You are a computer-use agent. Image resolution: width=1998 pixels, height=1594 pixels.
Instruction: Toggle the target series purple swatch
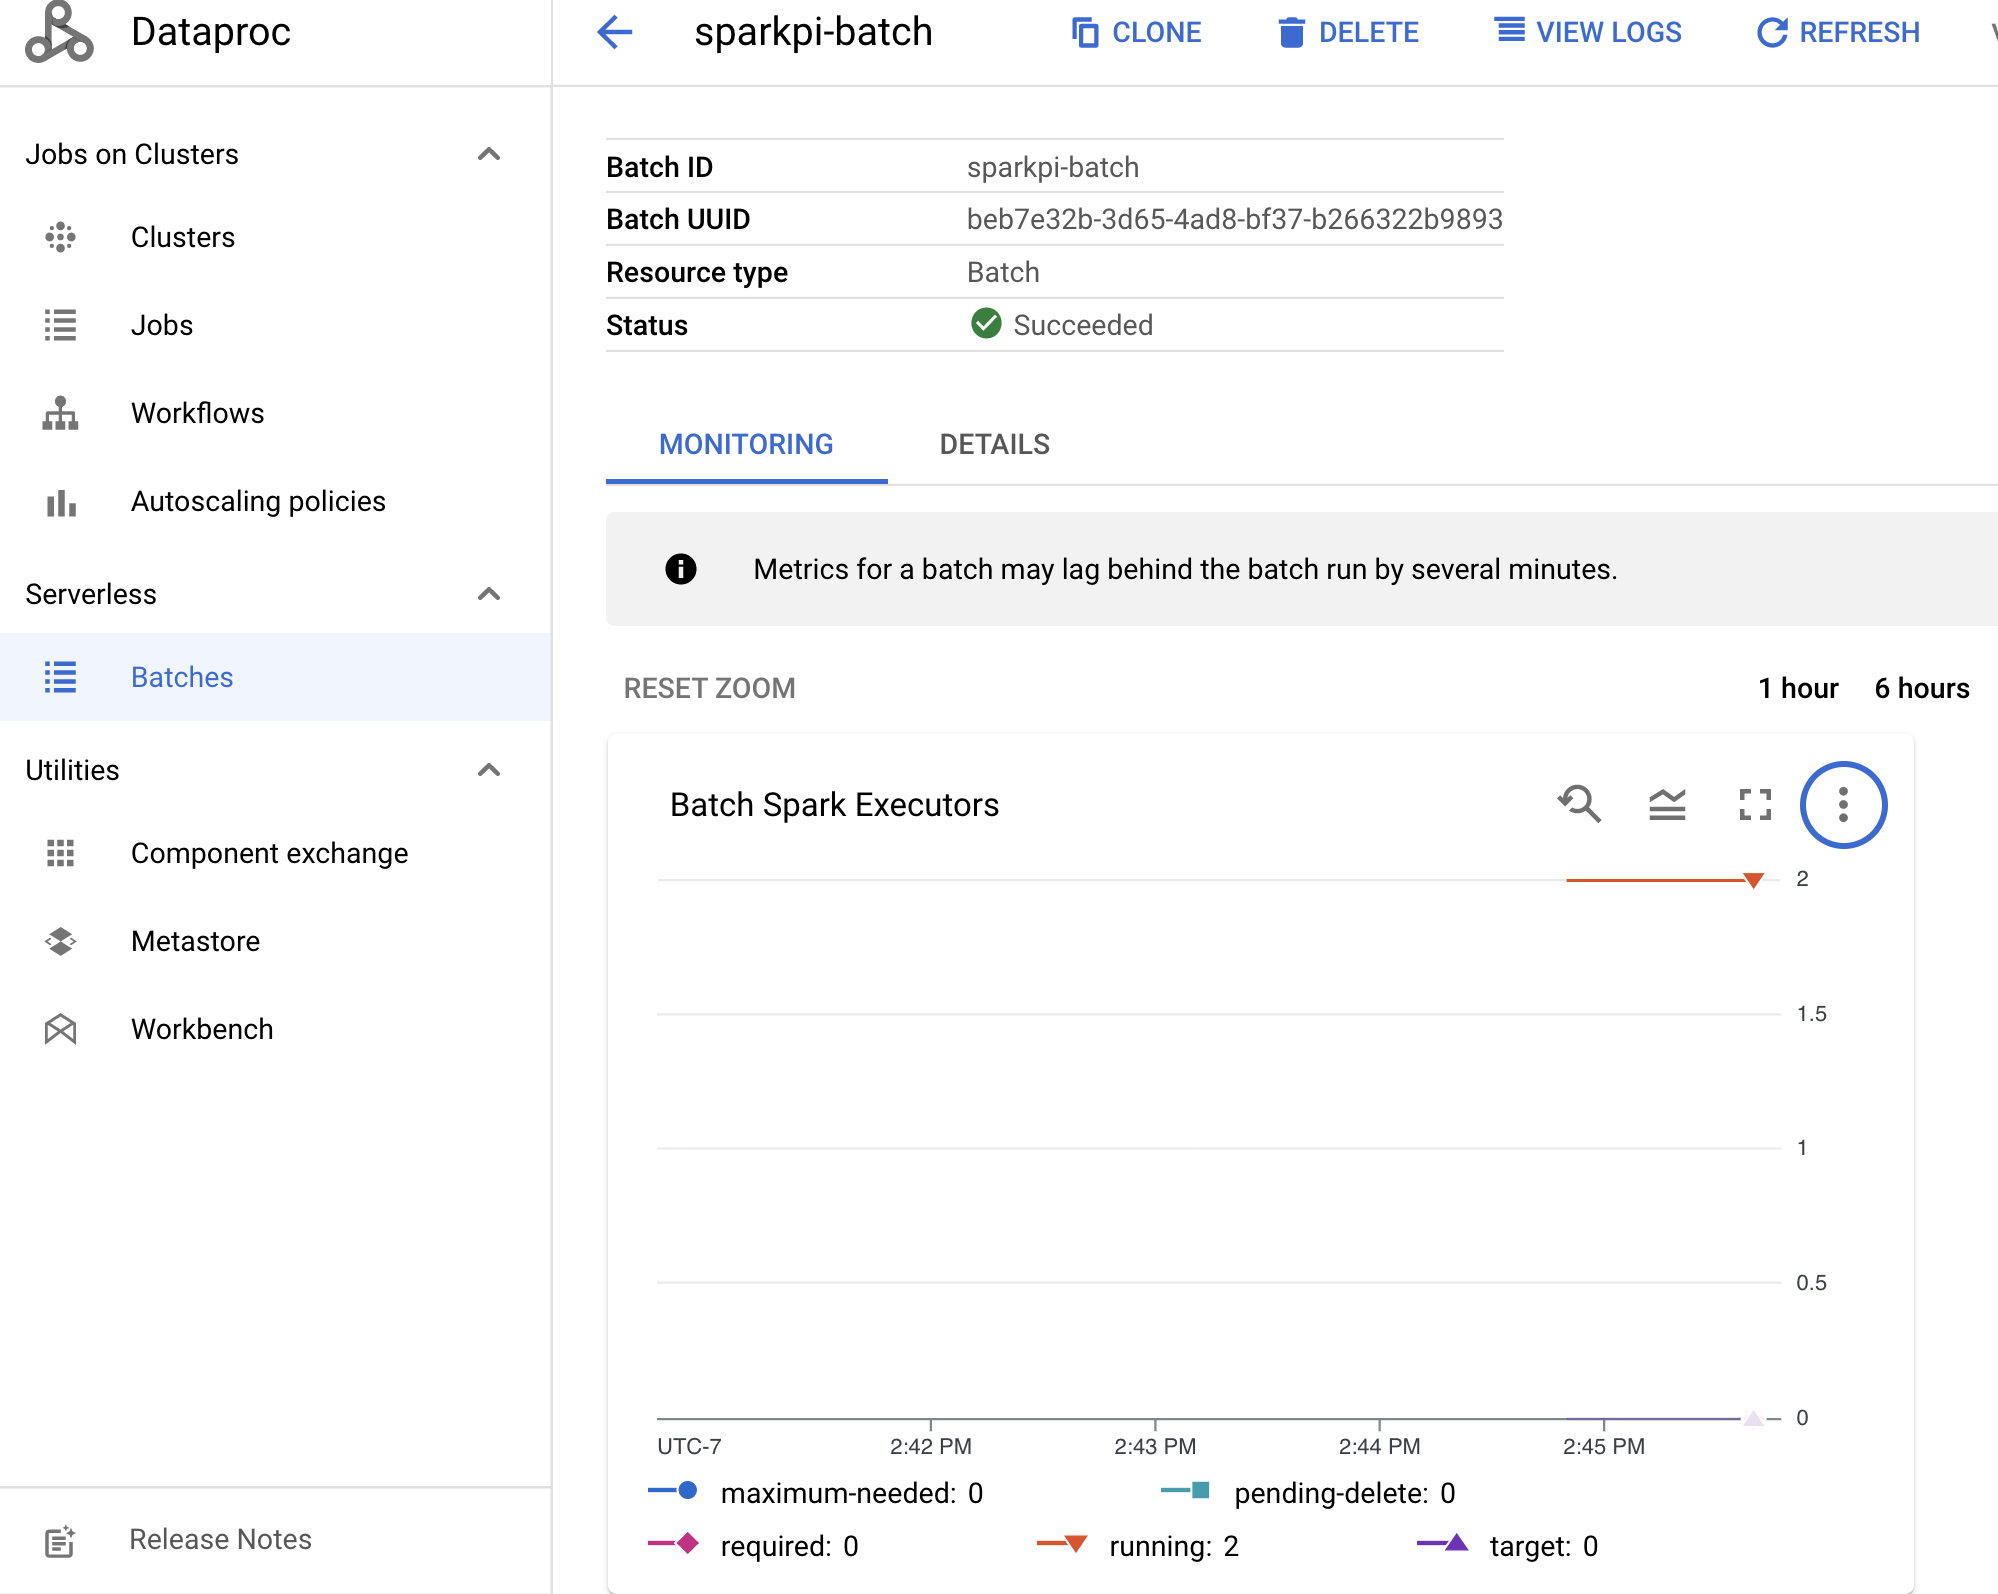tap(1443, 1544)
